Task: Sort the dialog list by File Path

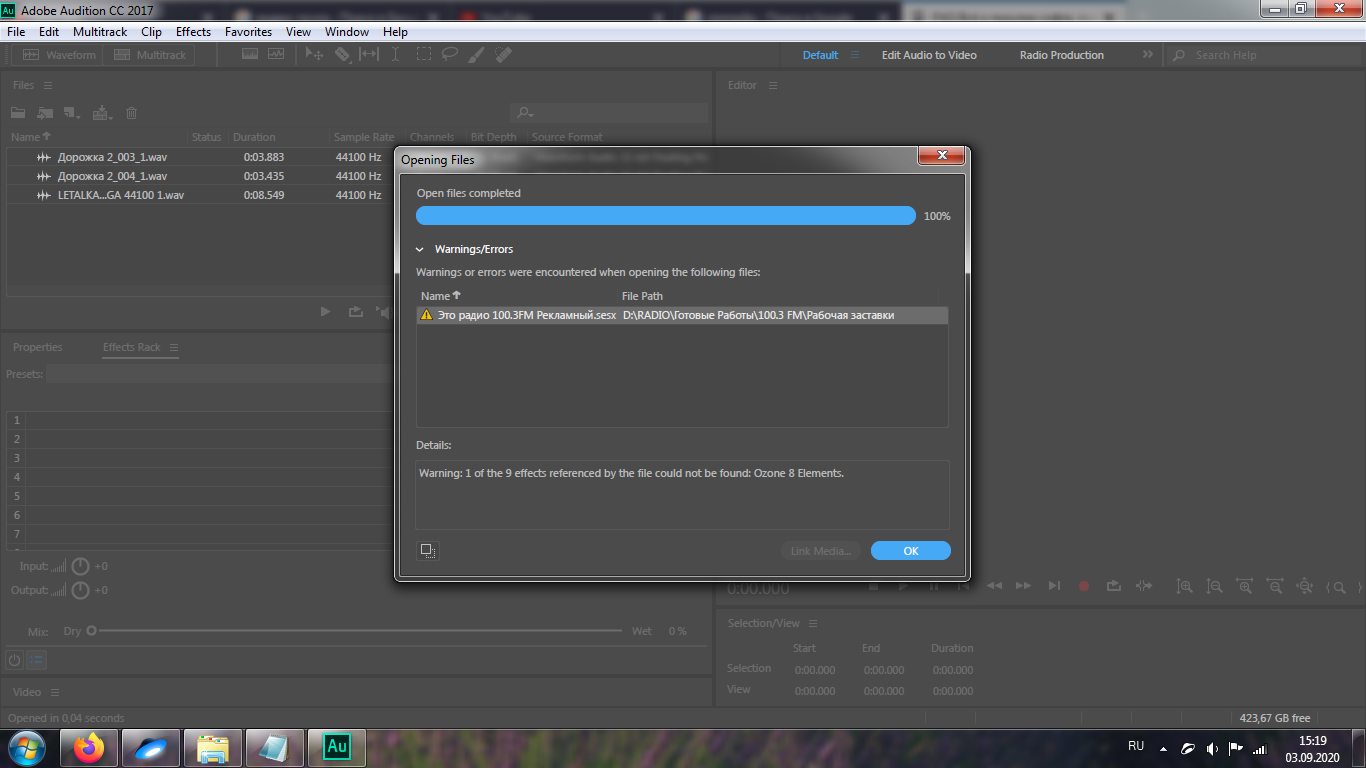Action: click(x=642, y=296)
